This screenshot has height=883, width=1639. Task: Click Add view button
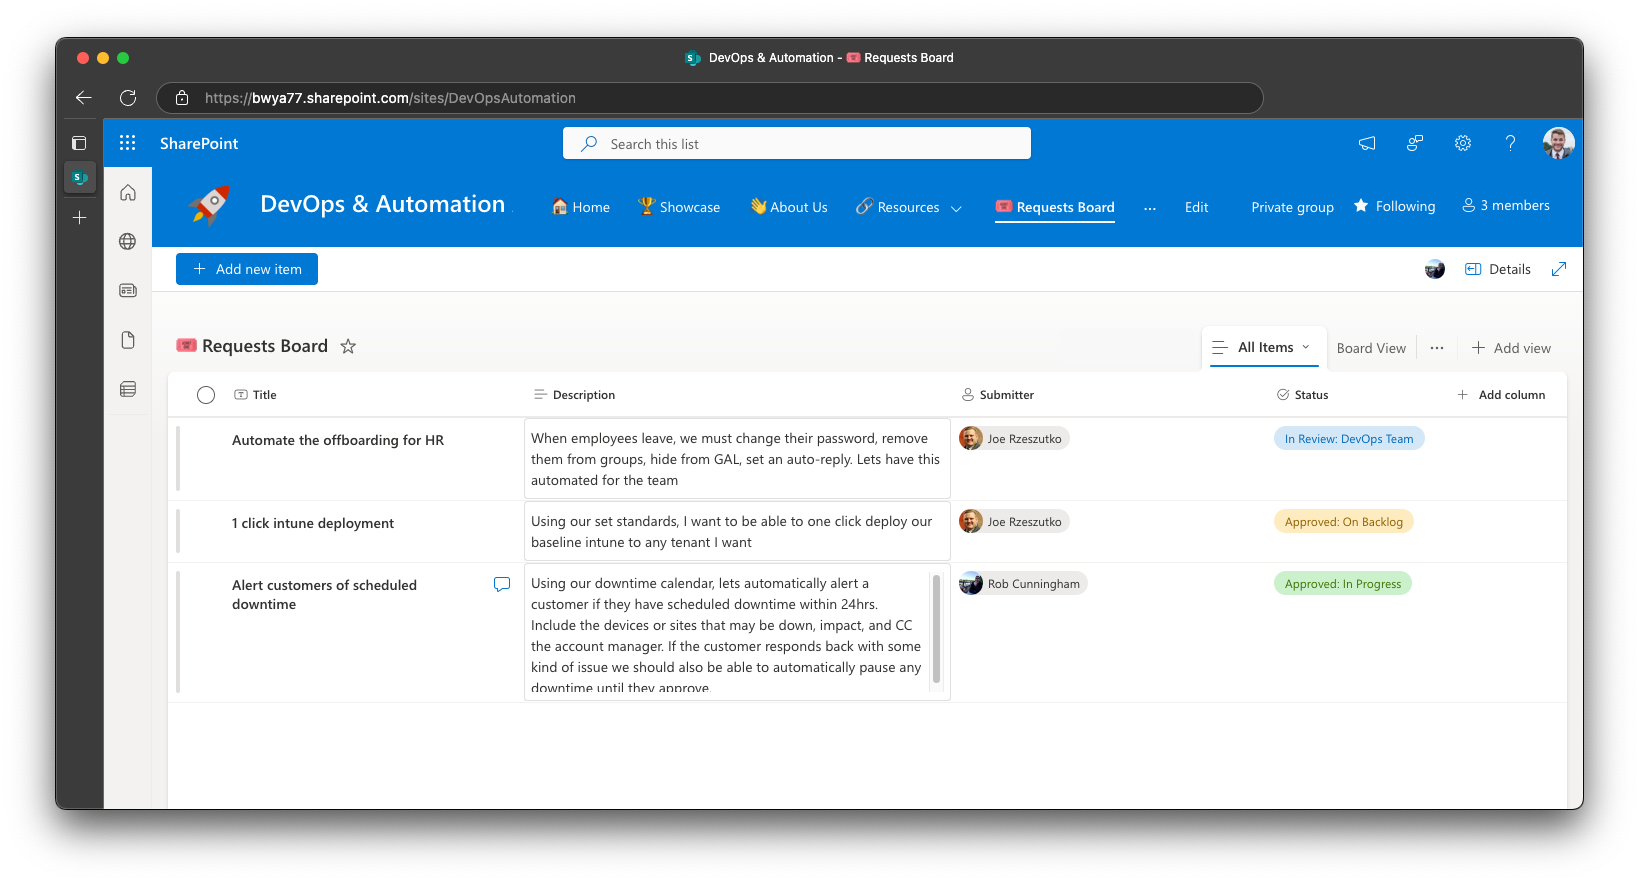coord(1511,348)
